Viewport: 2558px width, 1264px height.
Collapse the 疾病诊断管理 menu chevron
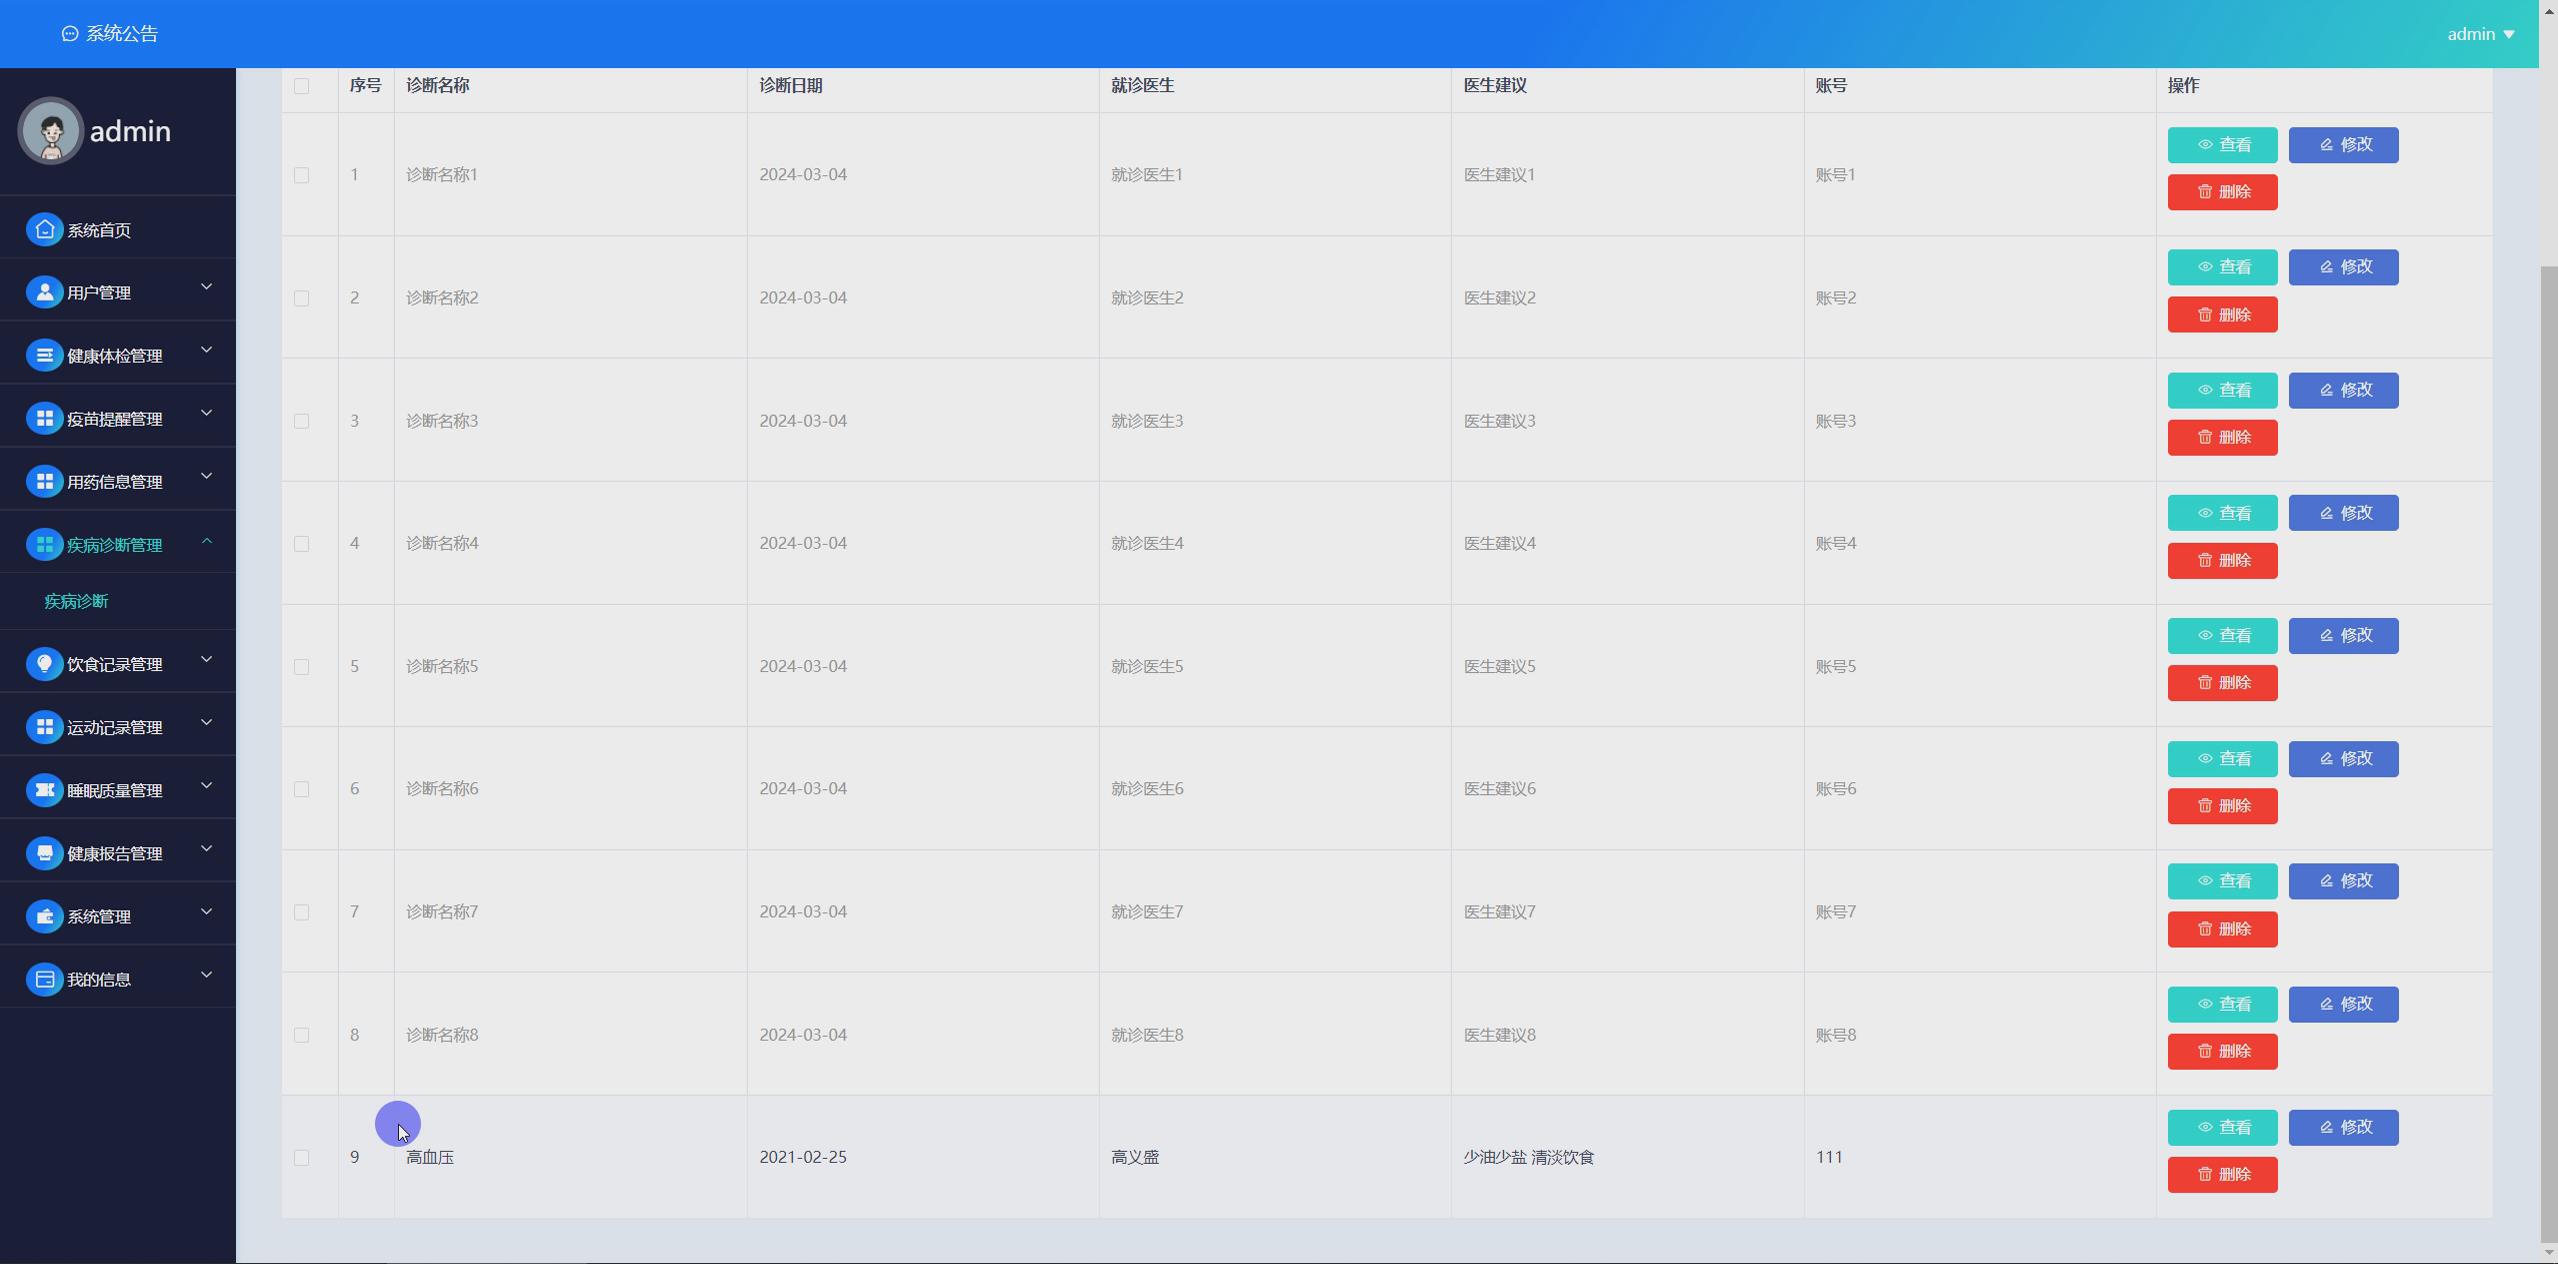coord(207,541)
